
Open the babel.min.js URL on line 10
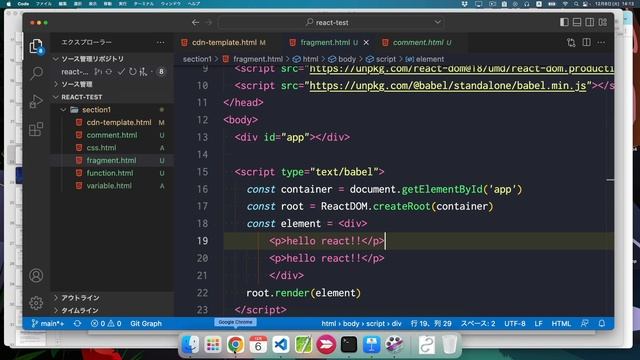[448, 86]
